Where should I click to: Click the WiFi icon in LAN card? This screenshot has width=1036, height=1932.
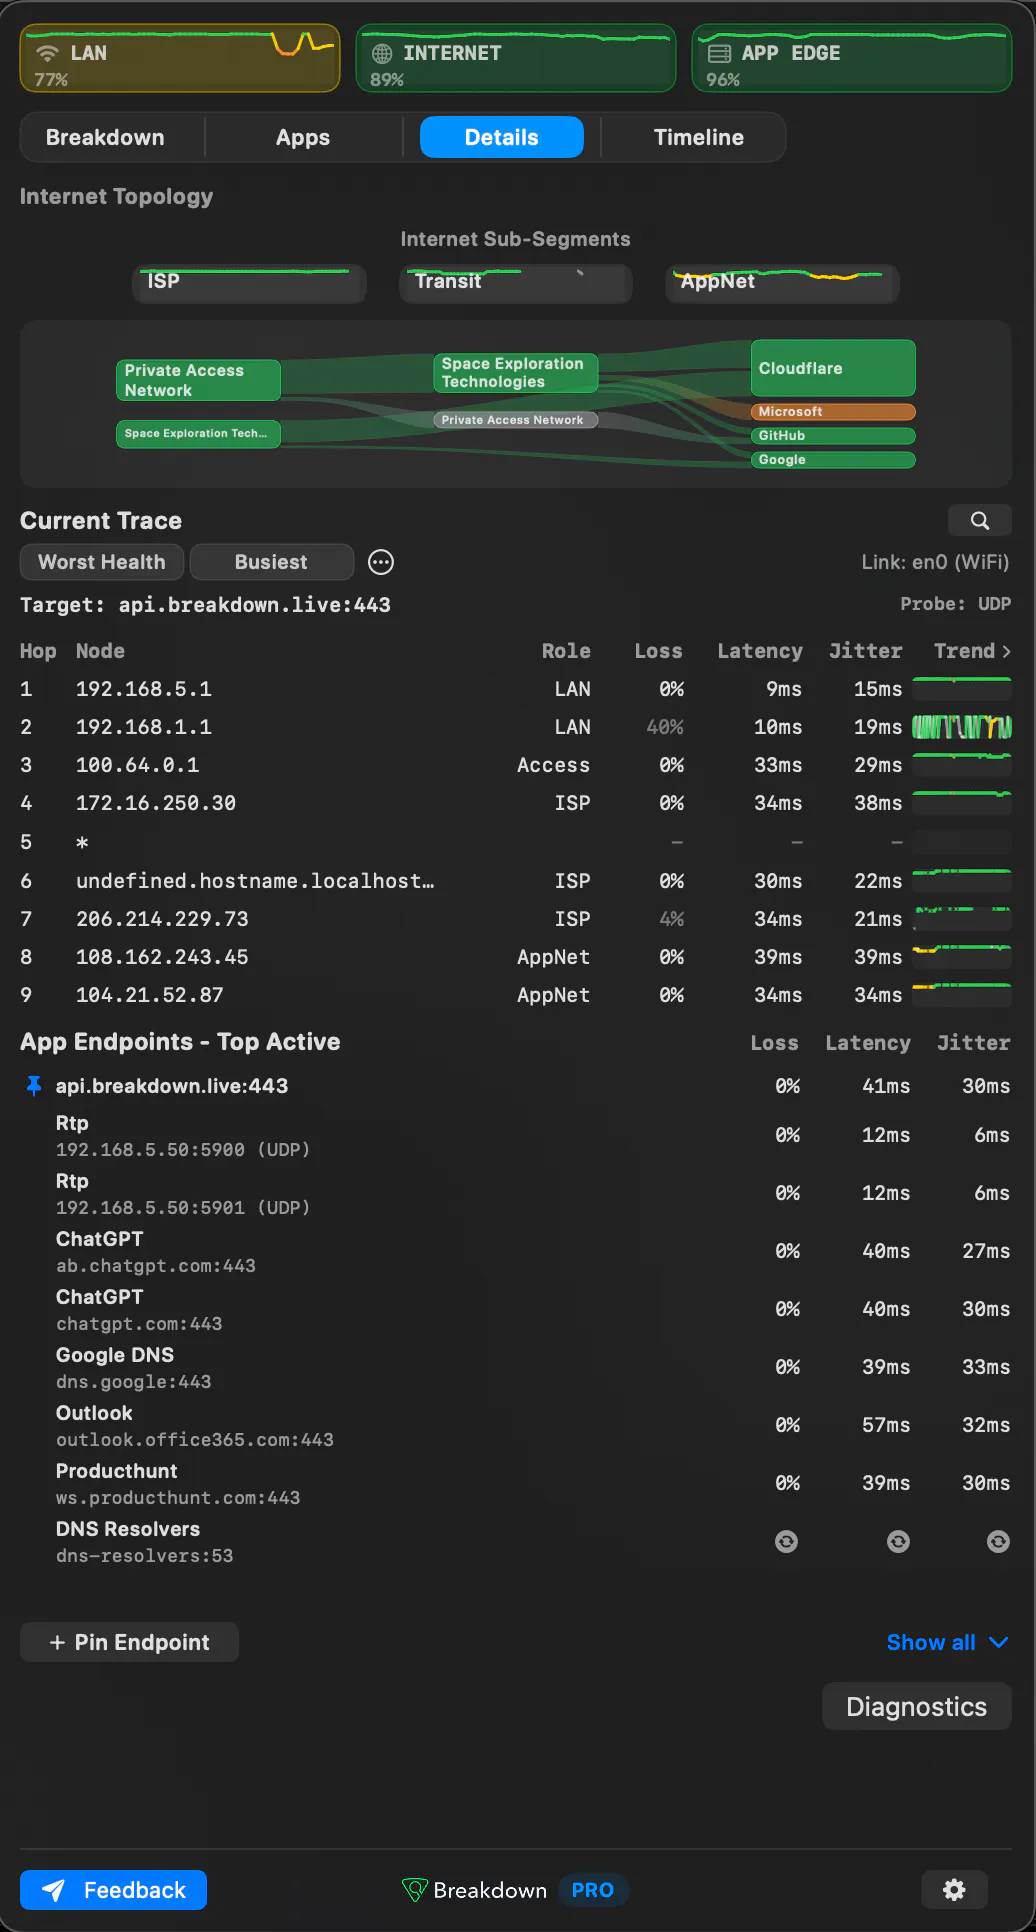point(47,53)
